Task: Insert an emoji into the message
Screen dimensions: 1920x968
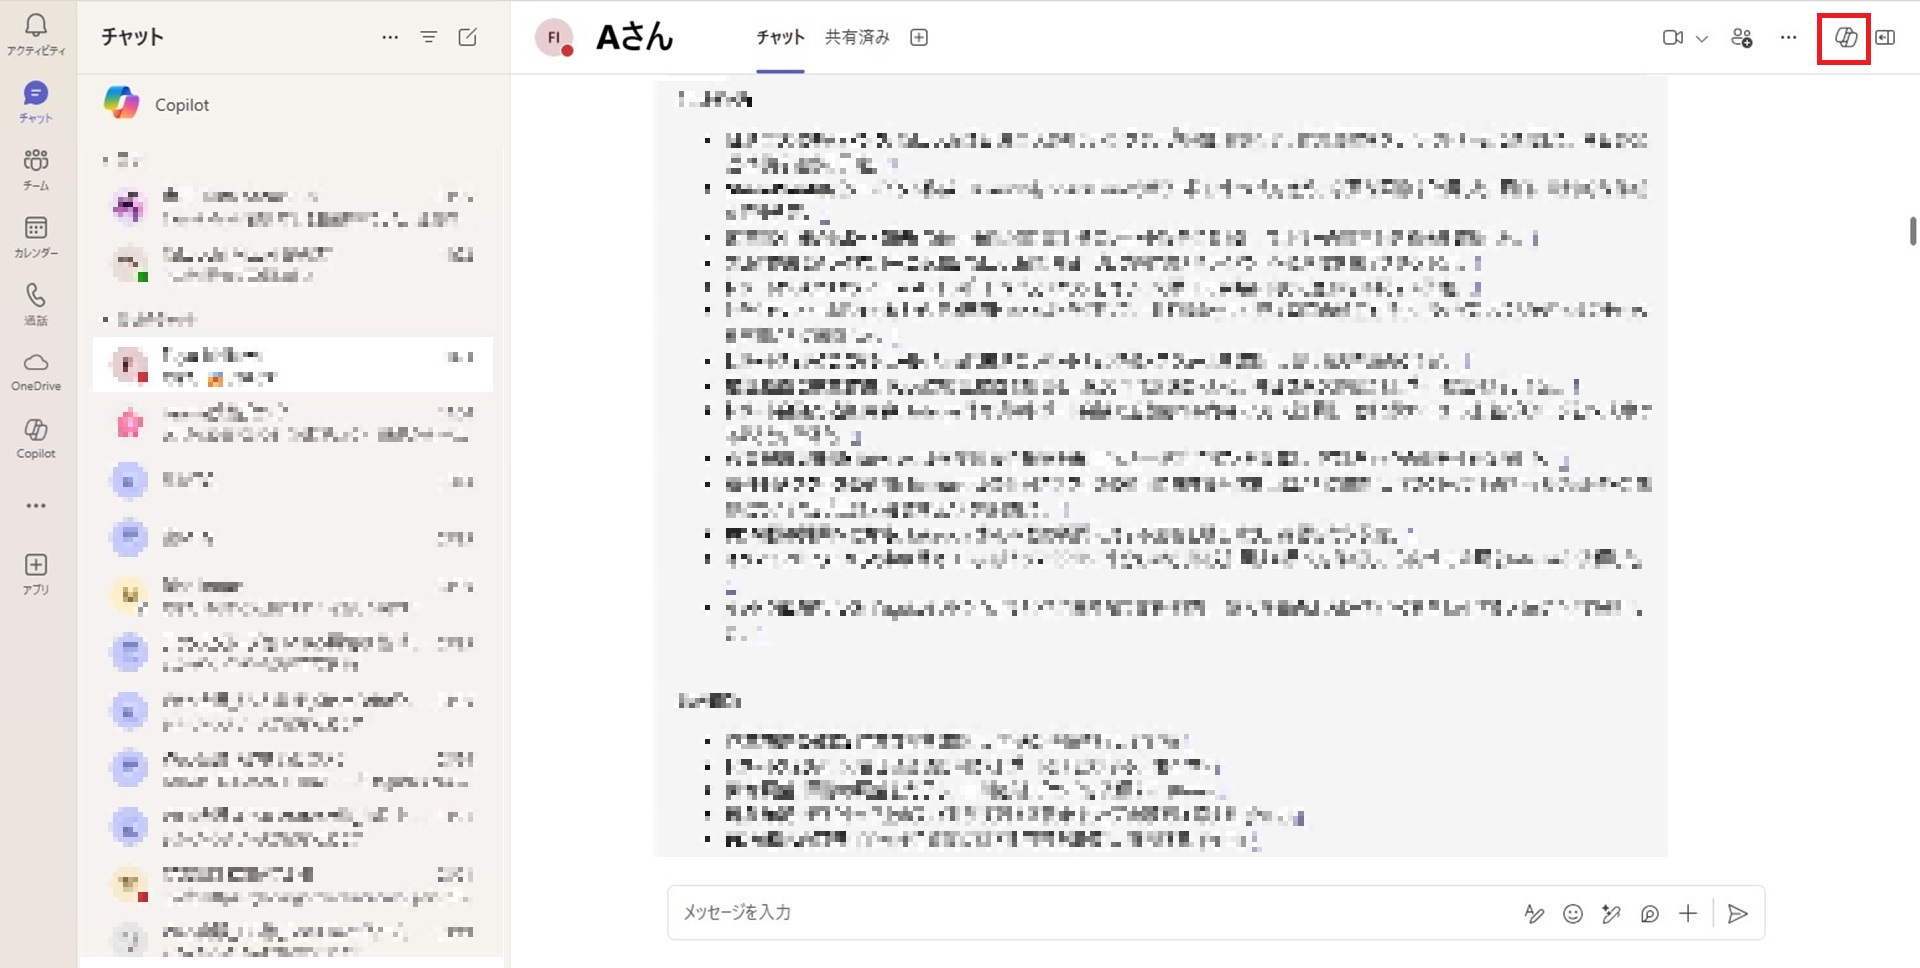Action: point(1573,913)
